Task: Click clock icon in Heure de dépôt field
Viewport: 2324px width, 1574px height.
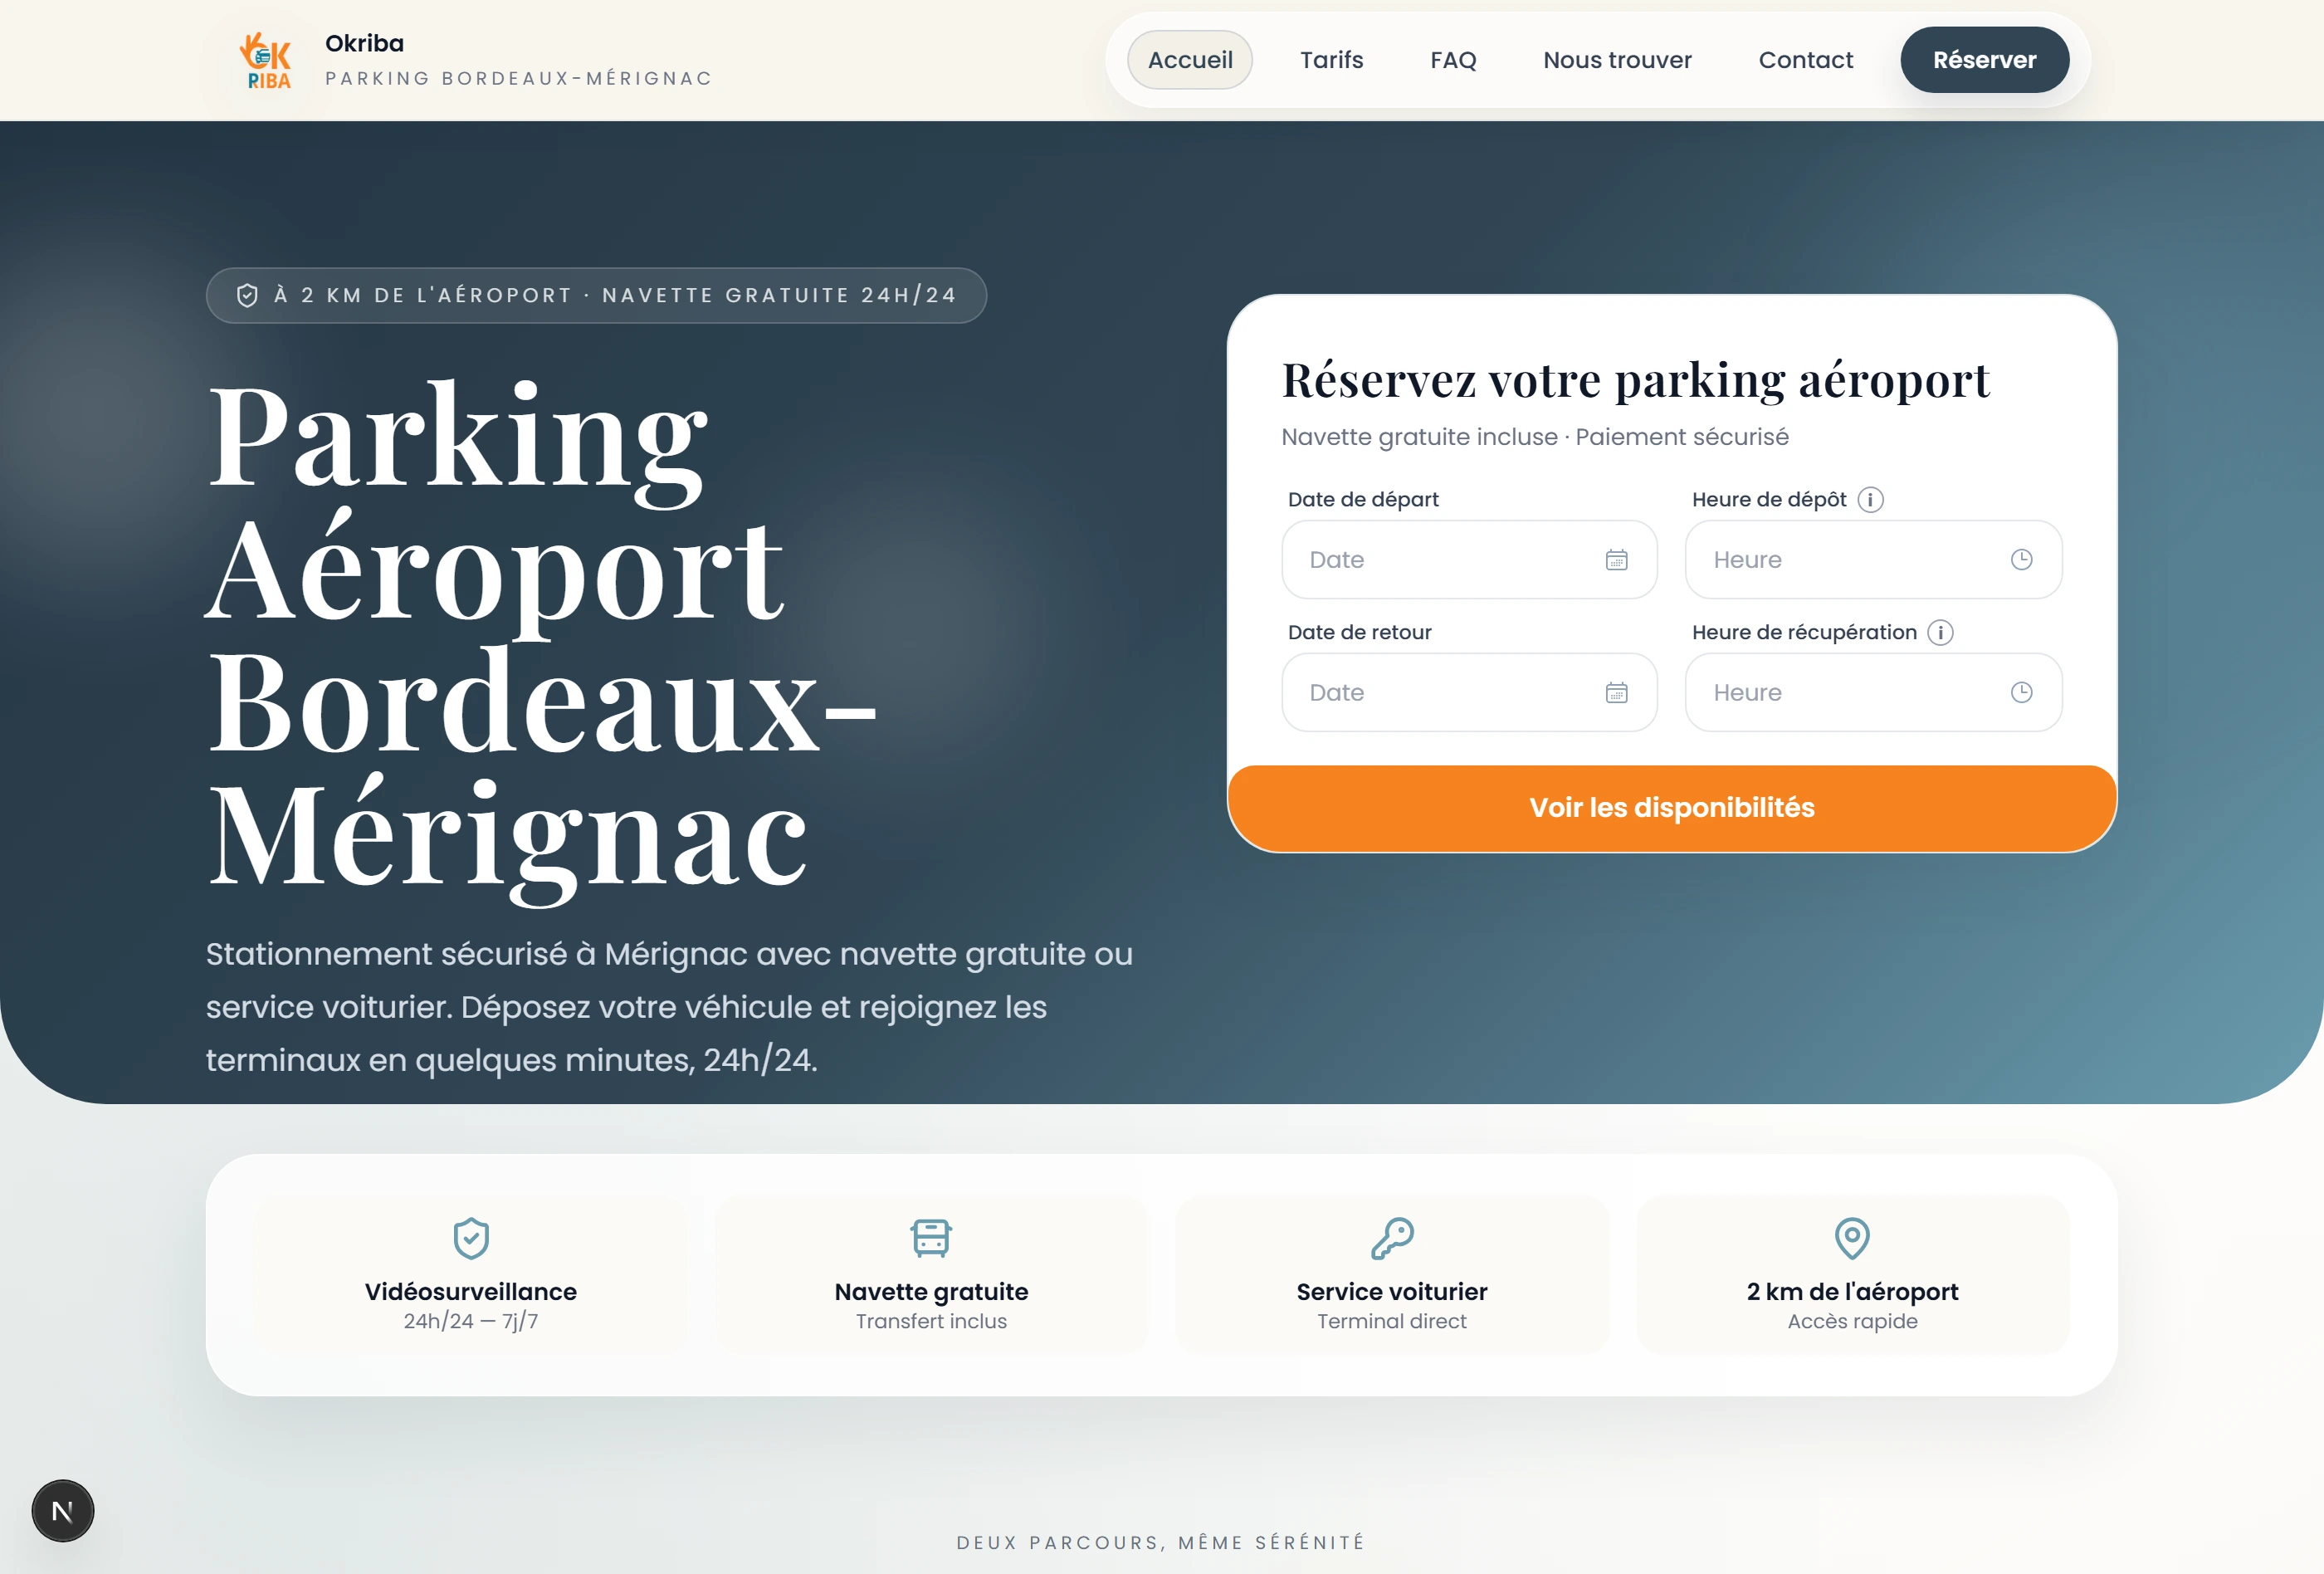Action: pos(2021,560)
